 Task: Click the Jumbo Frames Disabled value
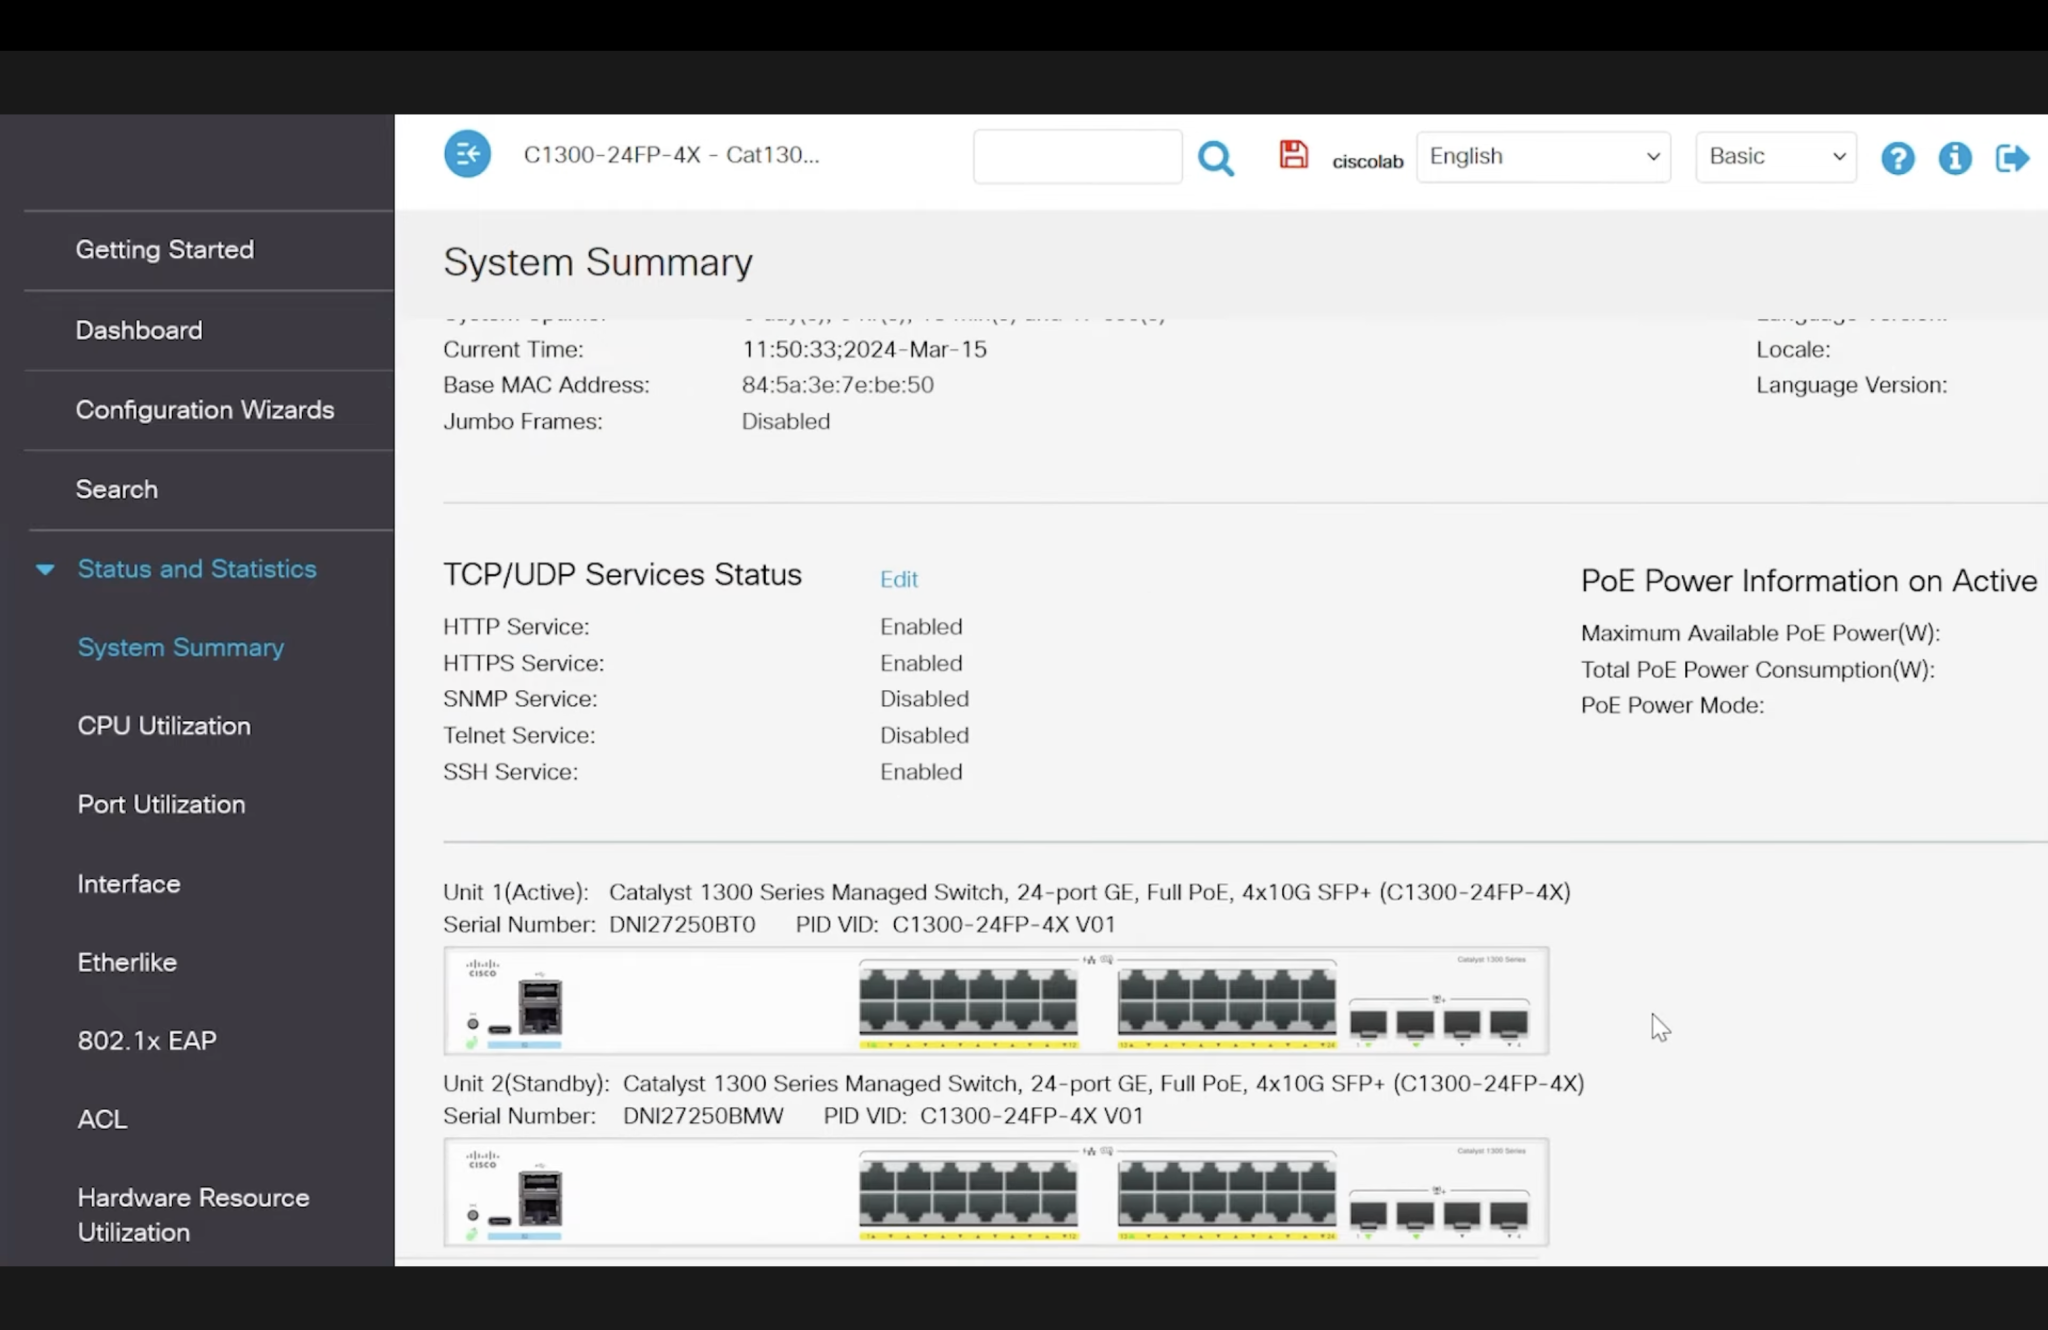786,421
